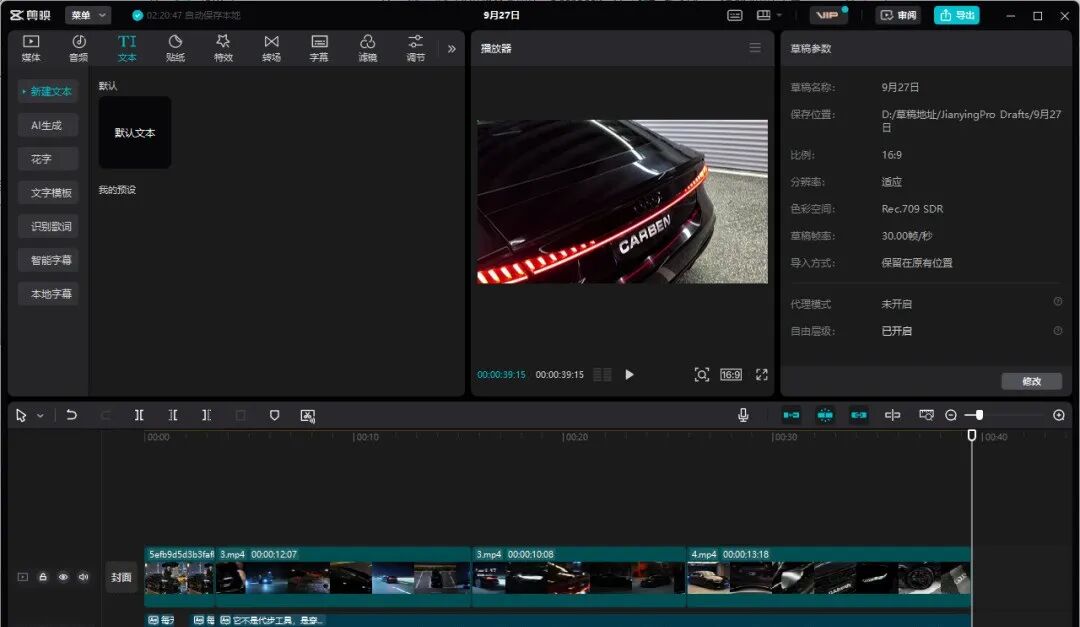The height and width of the screenshot is (627, 1080).
Task: Open the 特效 effects panel
Action: tap(223, 48)
